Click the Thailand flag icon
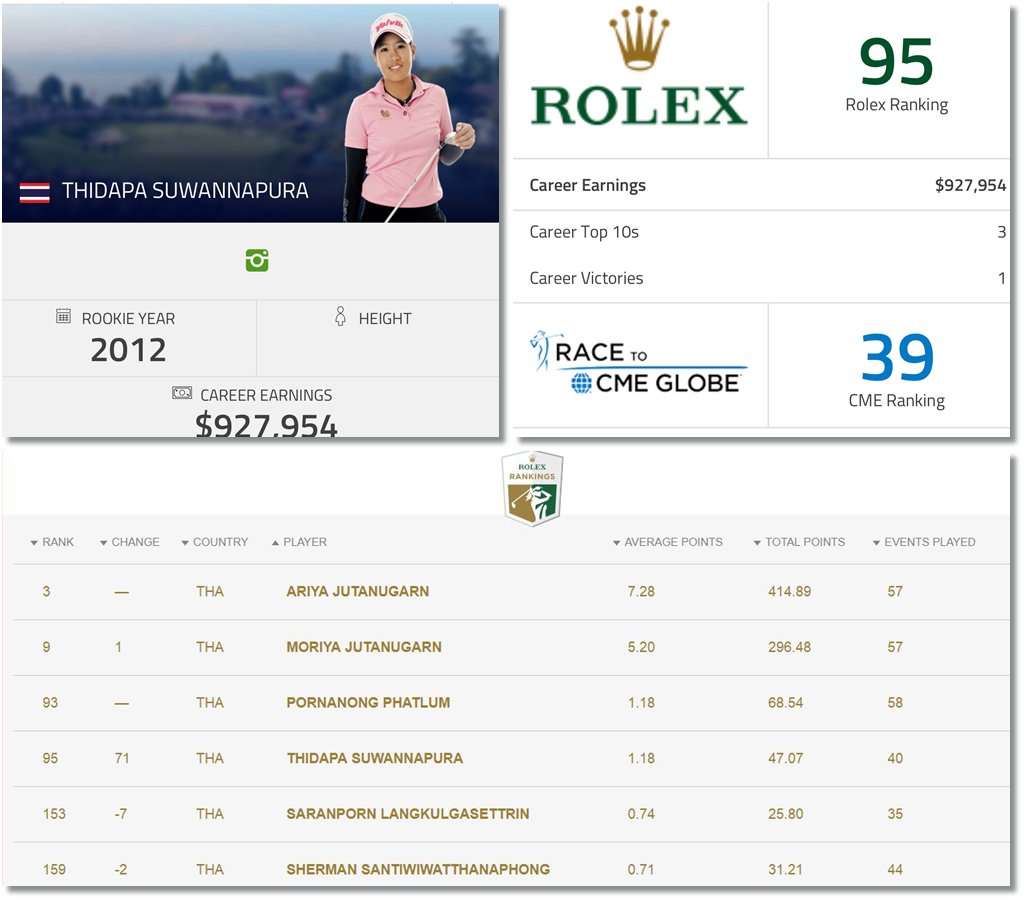 click(x=35, y=192)
